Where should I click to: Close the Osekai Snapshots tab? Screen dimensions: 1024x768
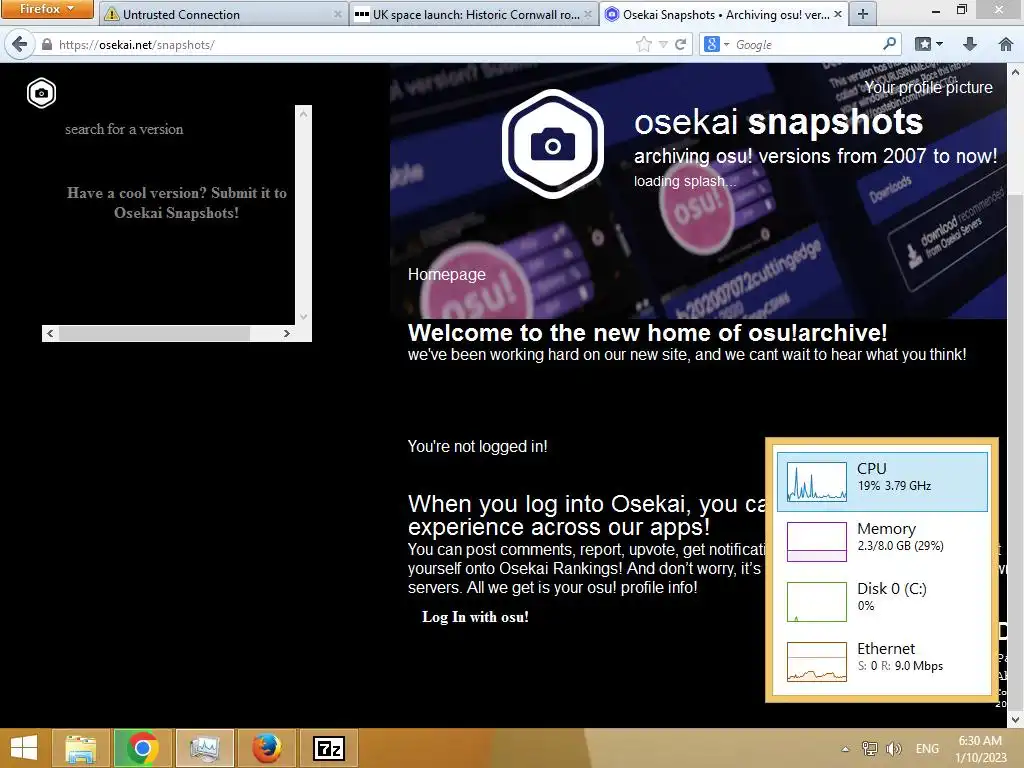coord(838,14)
